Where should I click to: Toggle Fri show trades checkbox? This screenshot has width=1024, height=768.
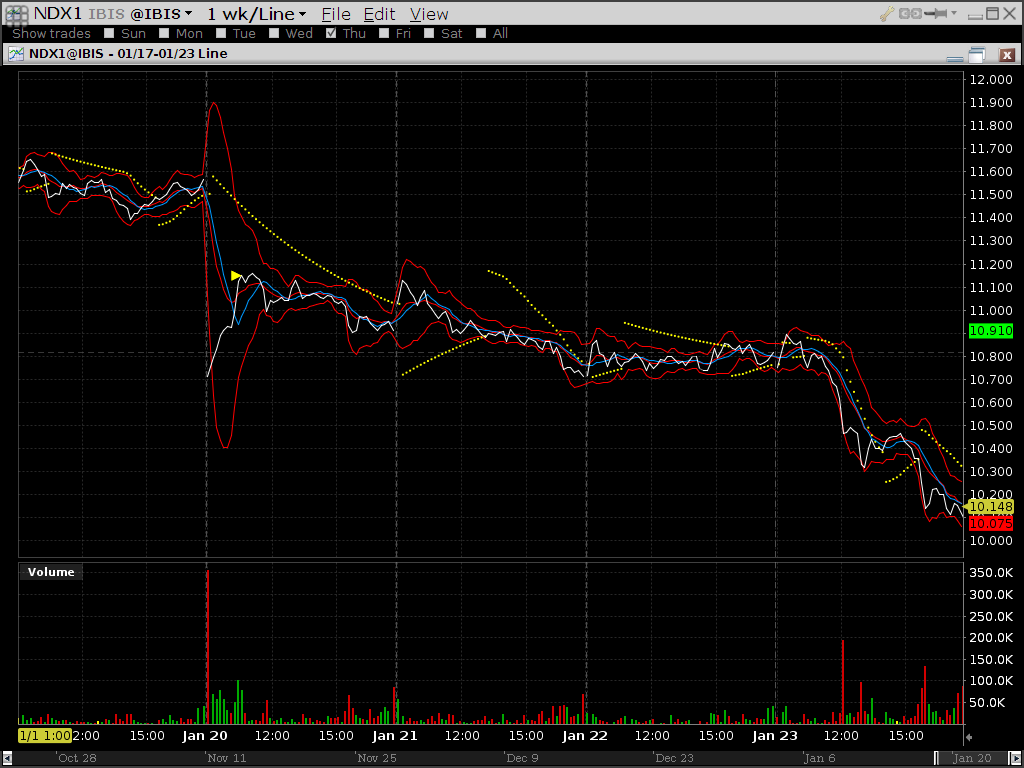pos(384,33)
